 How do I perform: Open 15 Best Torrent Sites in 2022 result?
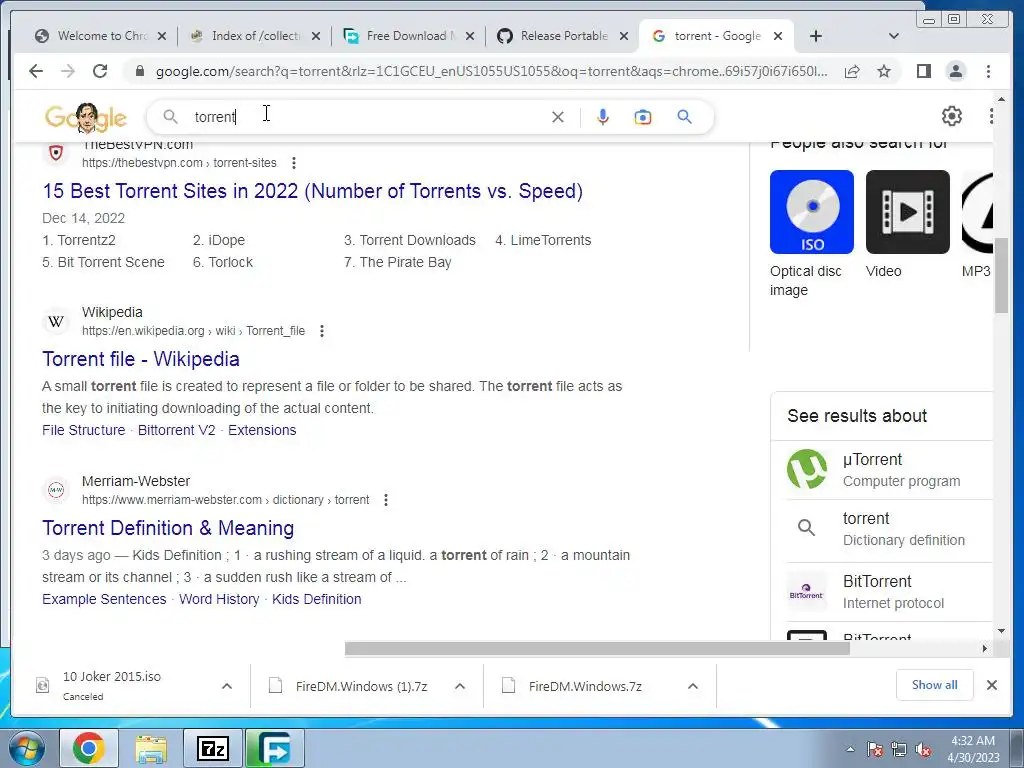(x=312, y=191)
